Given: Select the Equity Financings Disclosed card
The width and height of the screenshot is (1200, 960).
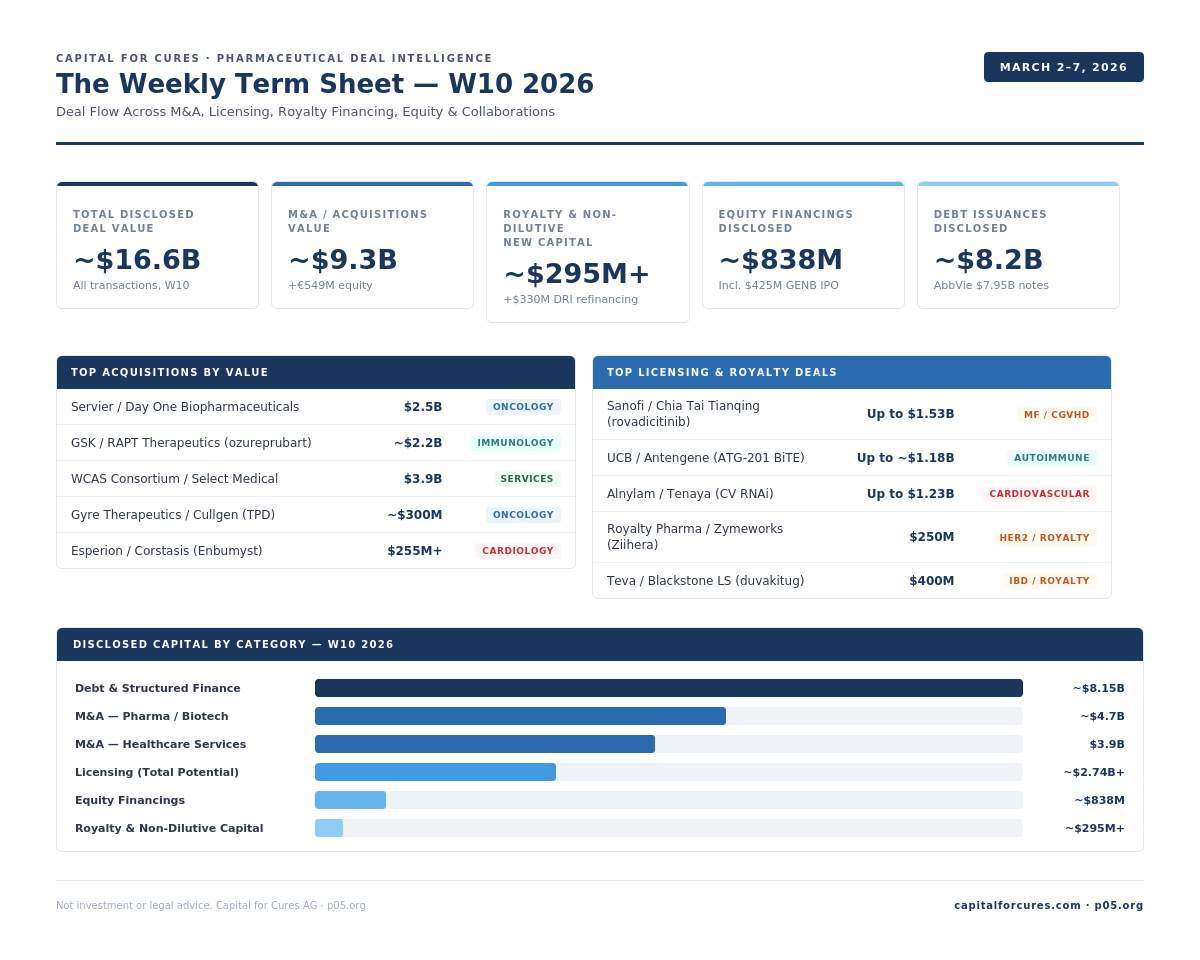Looking at the screenshot, I should [x=803, y=246].
